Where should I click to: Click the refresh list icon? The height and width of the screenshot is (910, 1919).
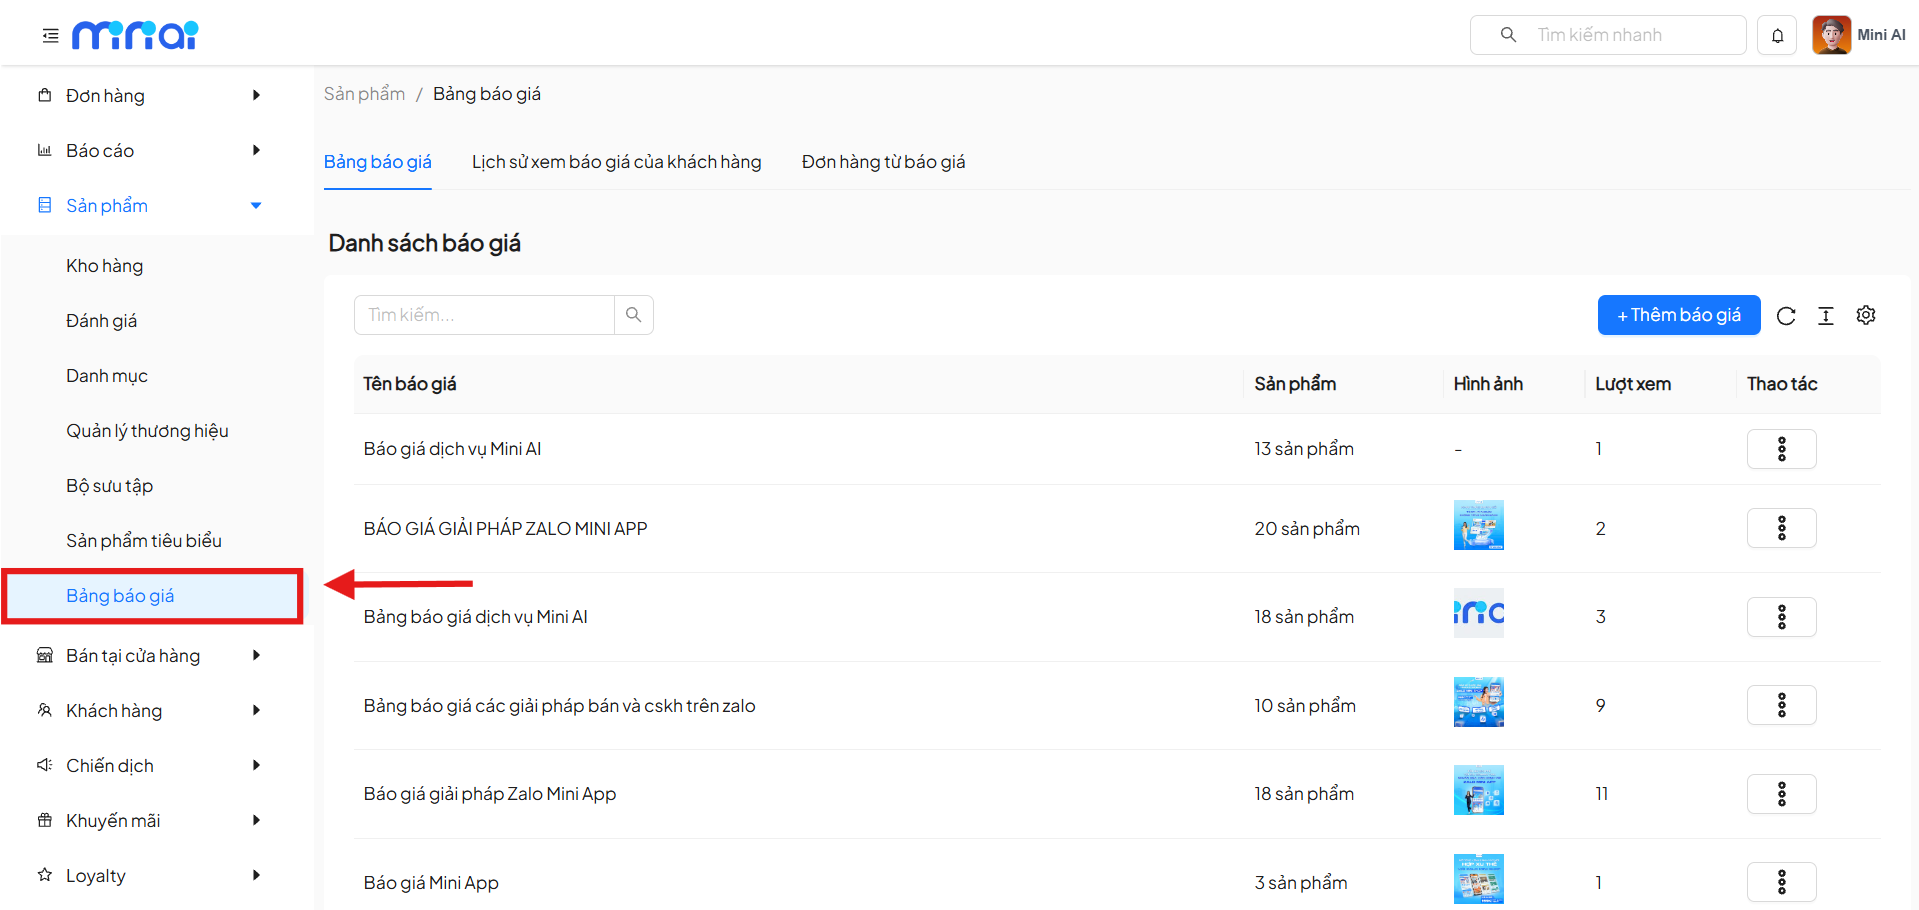[1786, 316]
